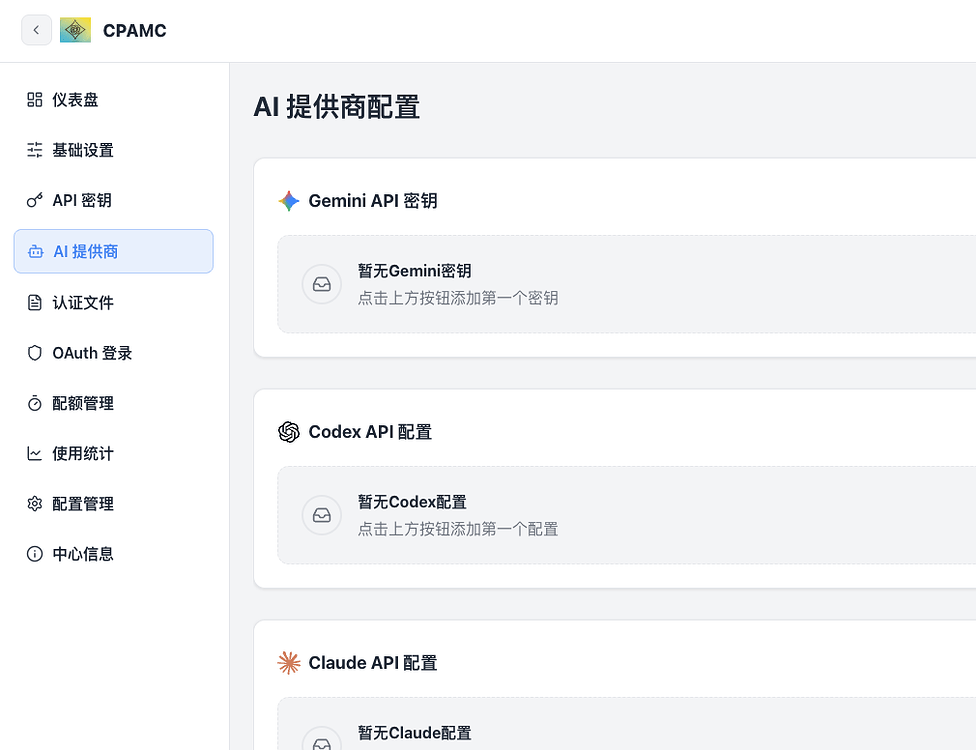The width and height of the screenshot is (976, 750).
Task: Open 基础设置 menu item
Action: click(113, 150)
